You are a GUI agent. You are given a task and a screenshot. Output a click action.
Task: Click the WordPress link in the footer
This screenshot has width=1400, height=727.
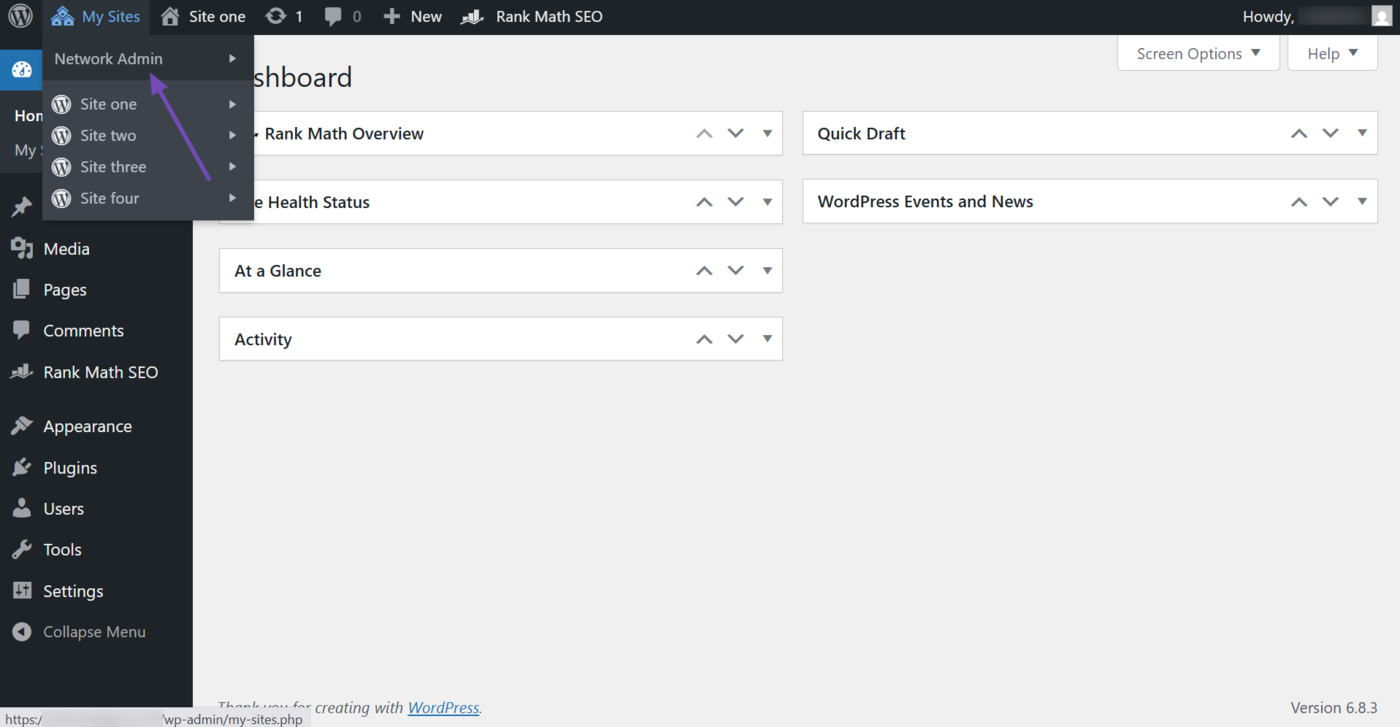[x=443, y=707]
